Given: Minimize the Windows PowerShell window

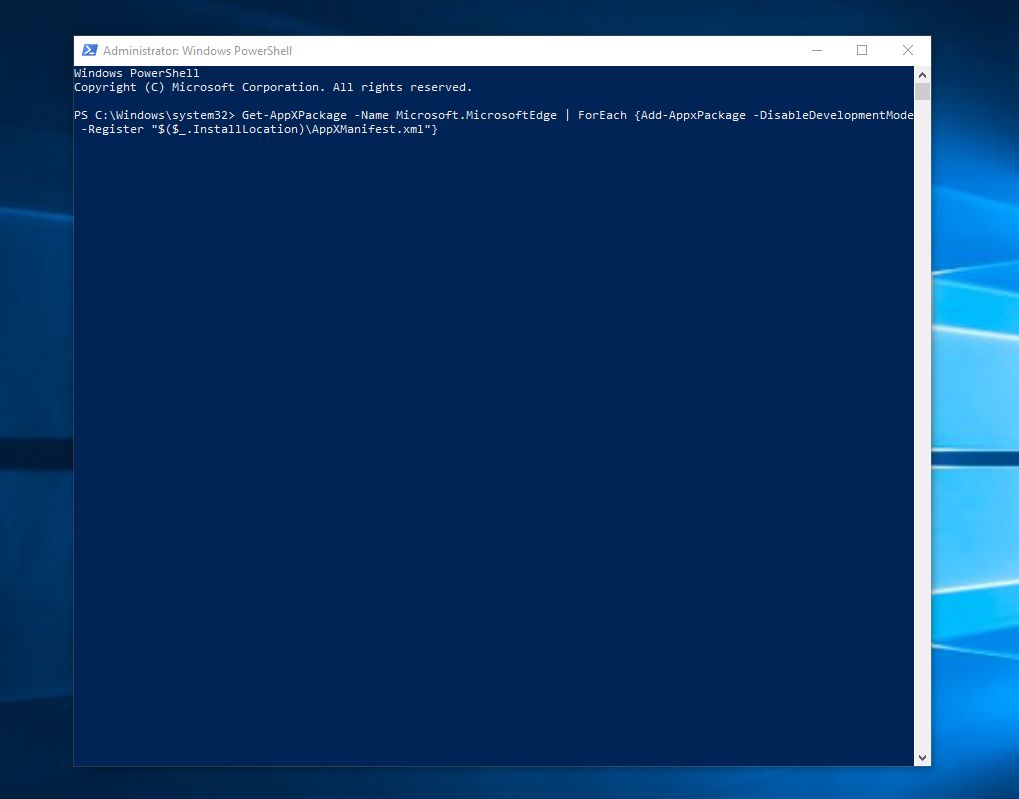Looking at the screenshot, I should click(x=817, y=51).
